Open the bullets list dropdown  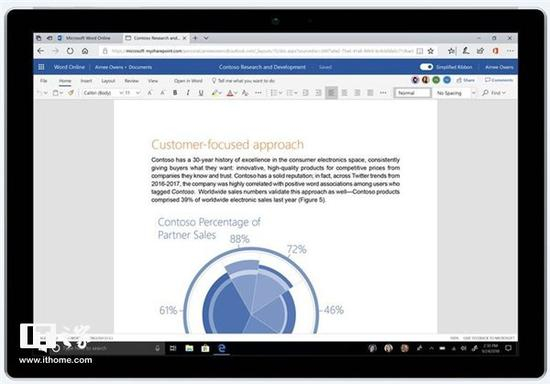pyautogui.click(x=280, y=93)
